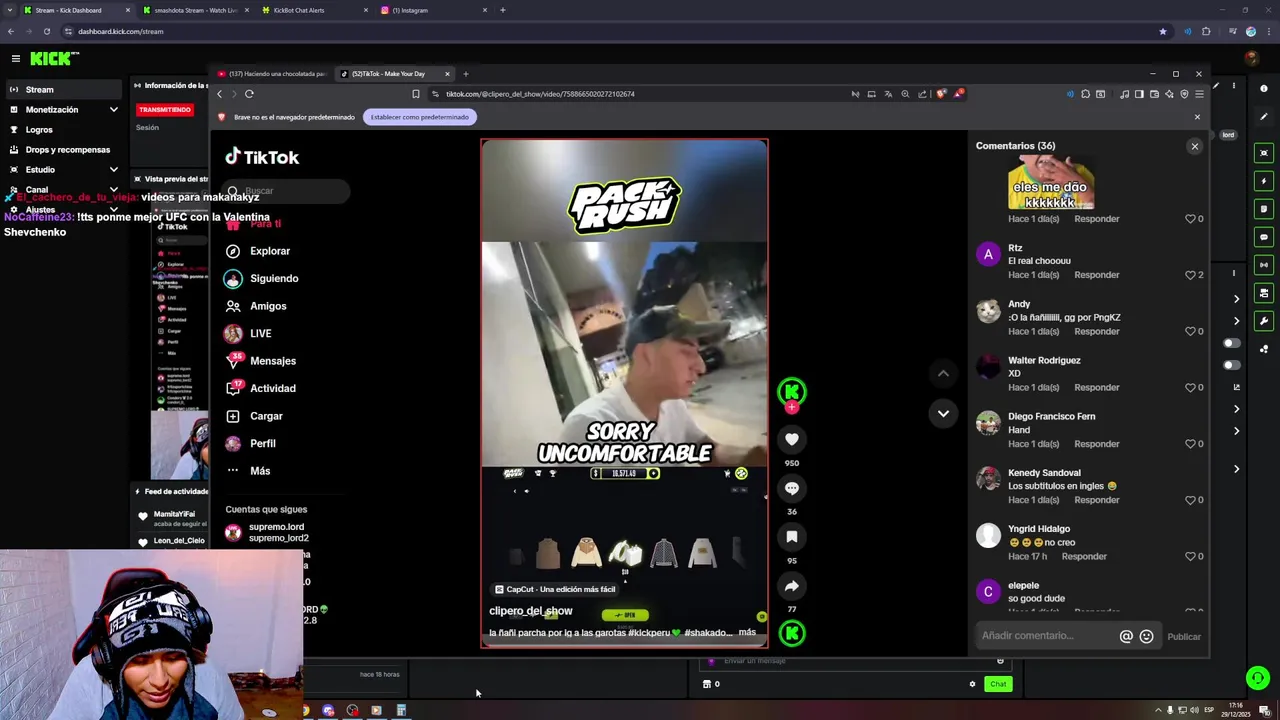Open Brave wallet icon

tap(1154, 94)
